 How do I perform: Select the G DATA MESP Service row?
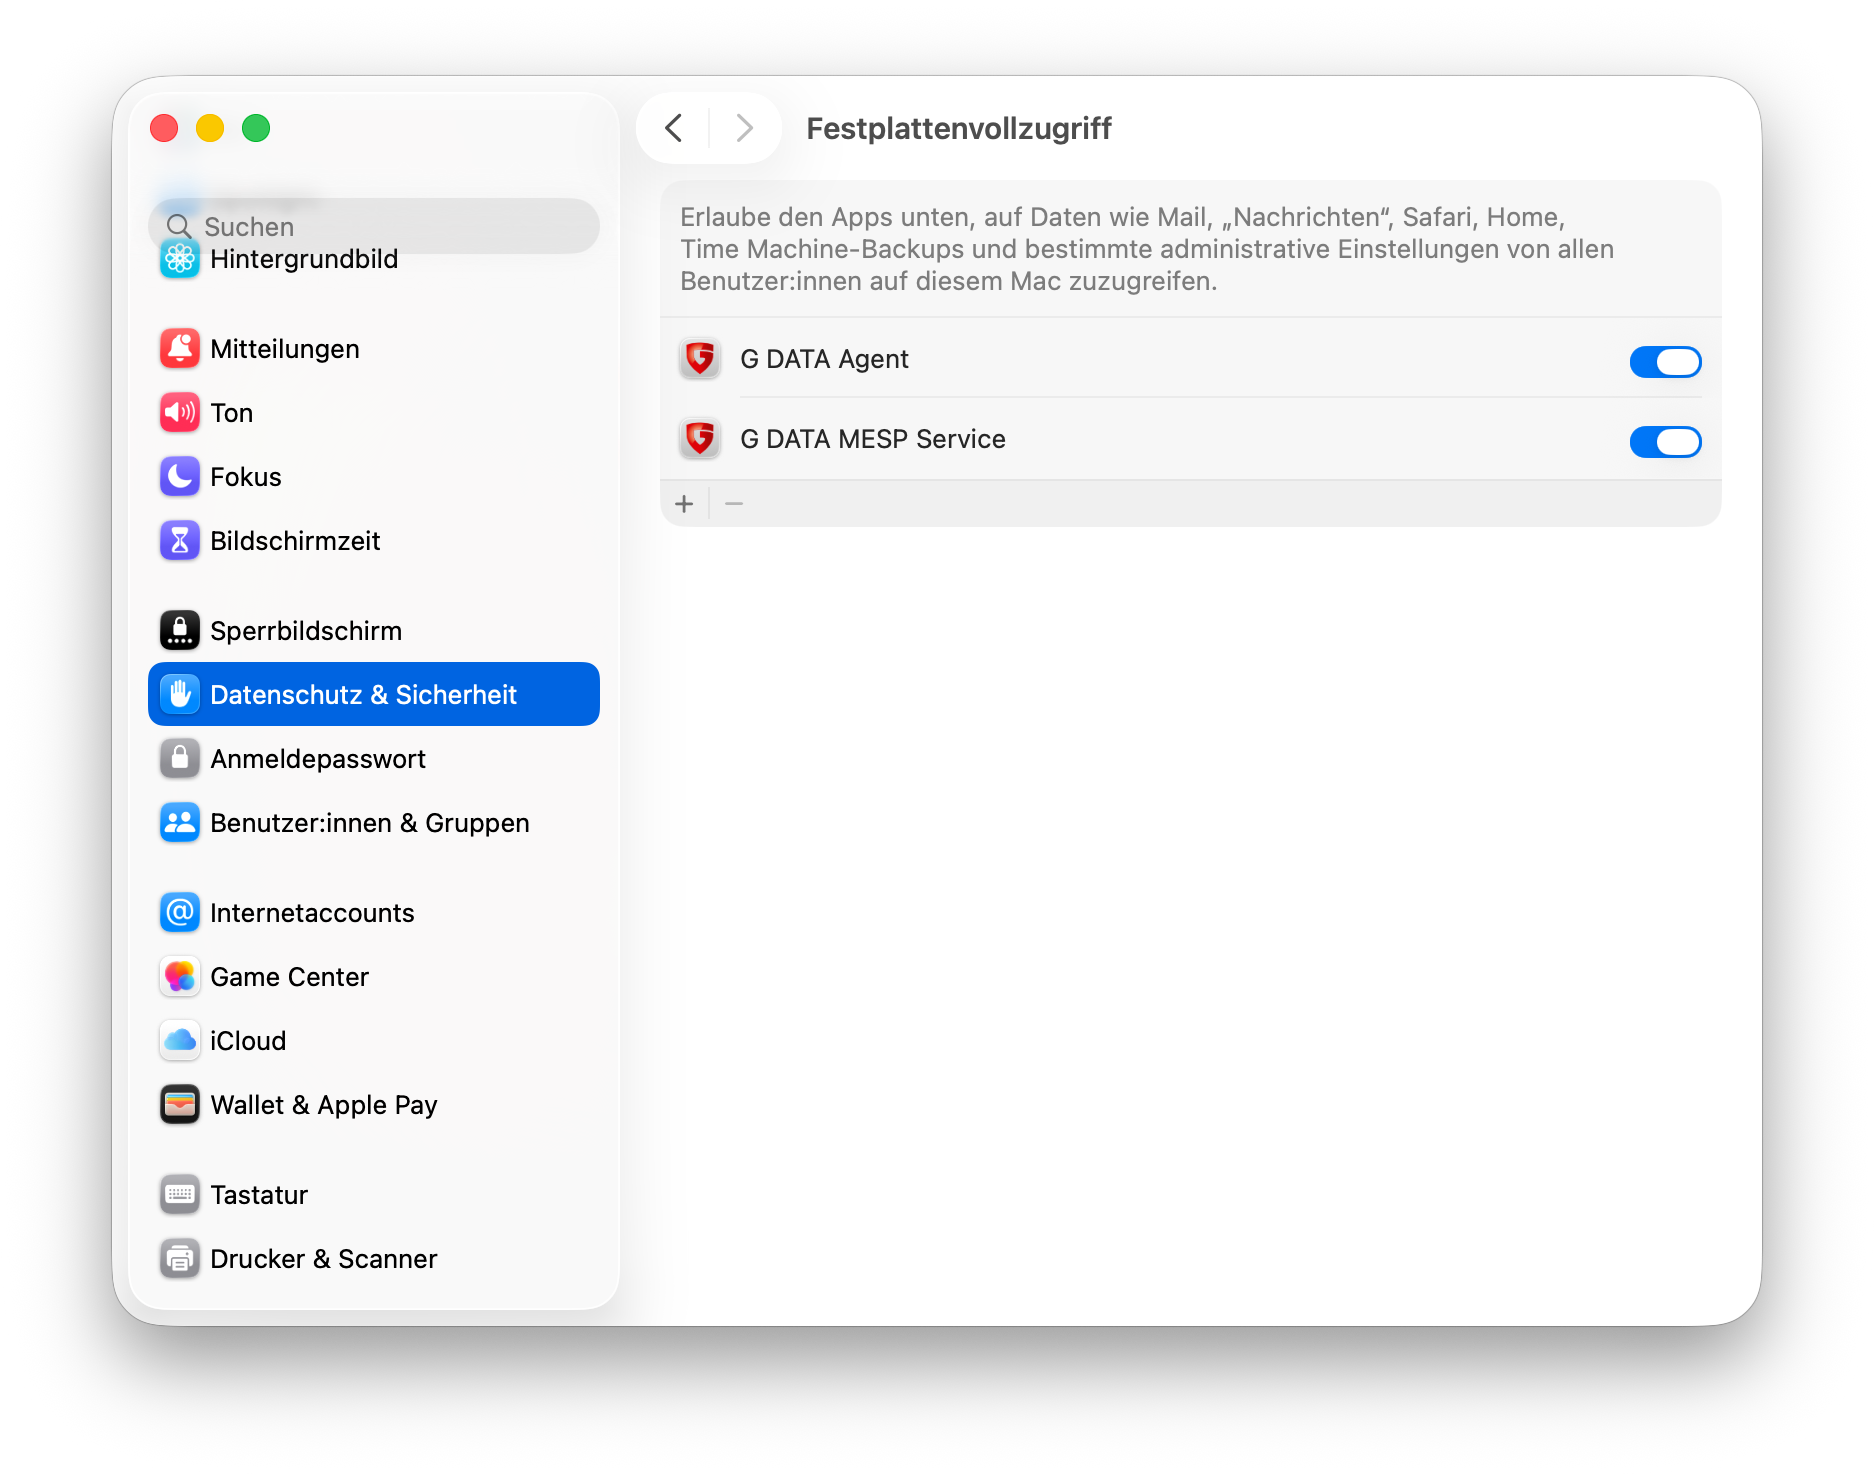tap(1100, 440)
